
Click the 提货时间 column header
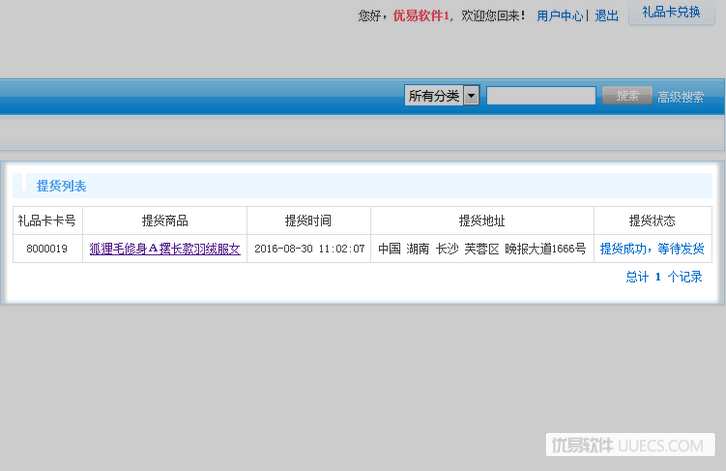(x=309, y=221)
